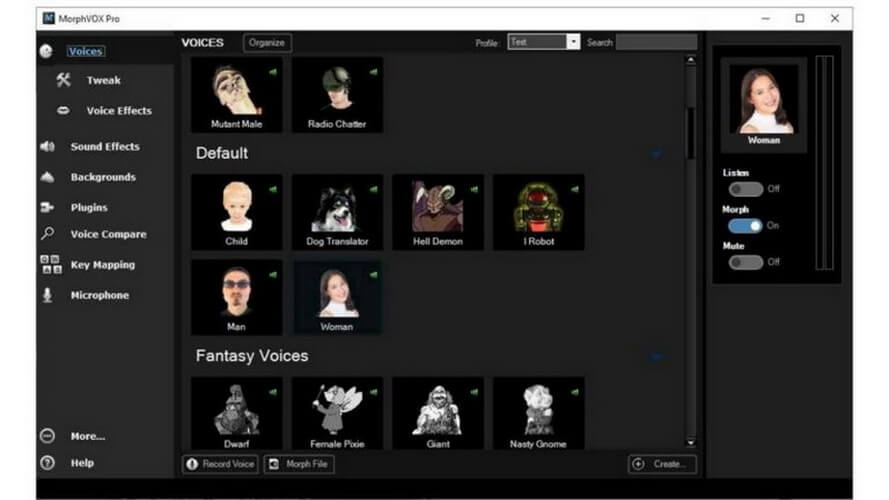Click the Backgrounds sidebar icon
Viewport: 889px width, 500px height.
click(48, 177)
